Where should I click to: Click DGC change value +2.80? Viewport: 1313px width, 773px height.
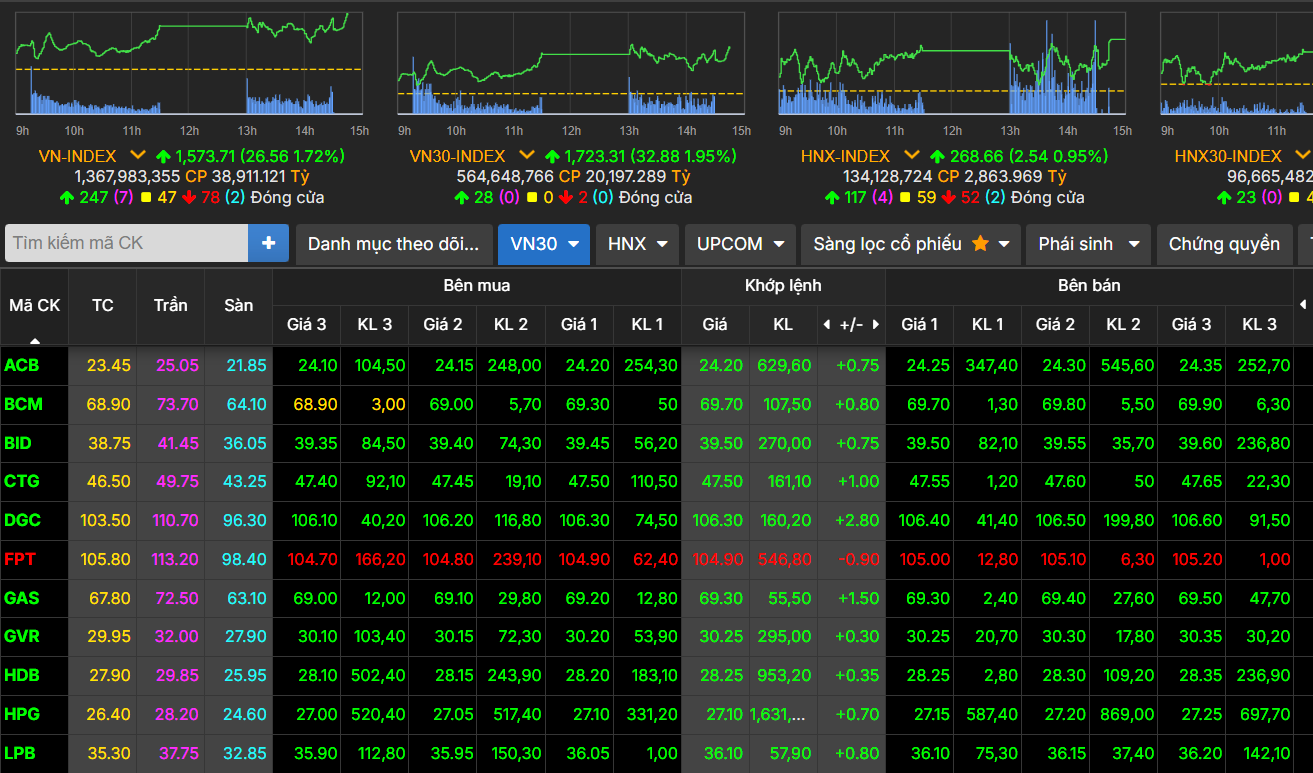tap(856, 520)
